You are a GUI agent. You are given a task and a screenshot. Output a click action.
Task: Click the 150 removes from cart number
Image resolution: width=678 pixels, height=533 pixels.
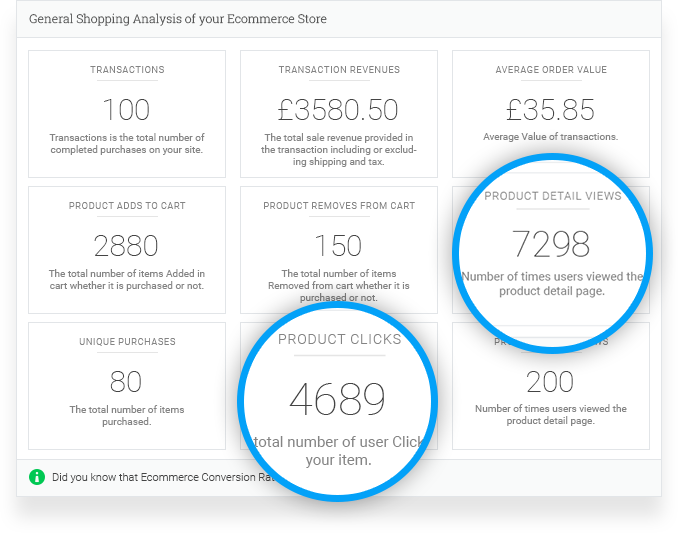coord(339,246)
